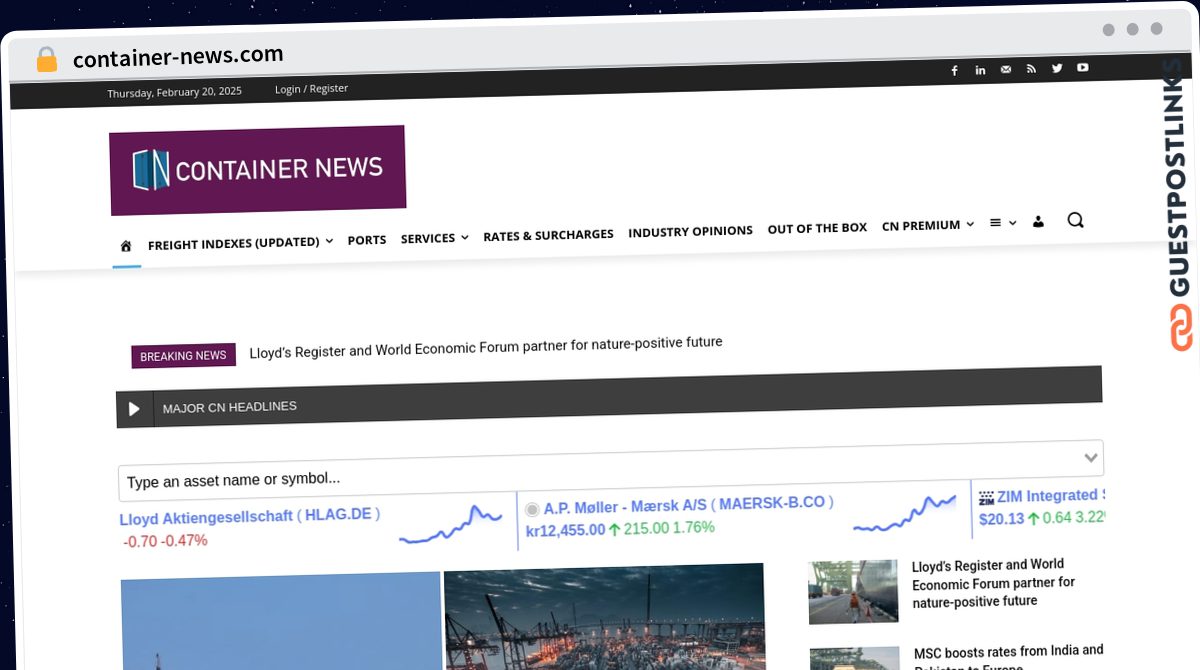Screen dimensions: 1200x670
Task: Open the night port featured image
Action: point(604,616)
